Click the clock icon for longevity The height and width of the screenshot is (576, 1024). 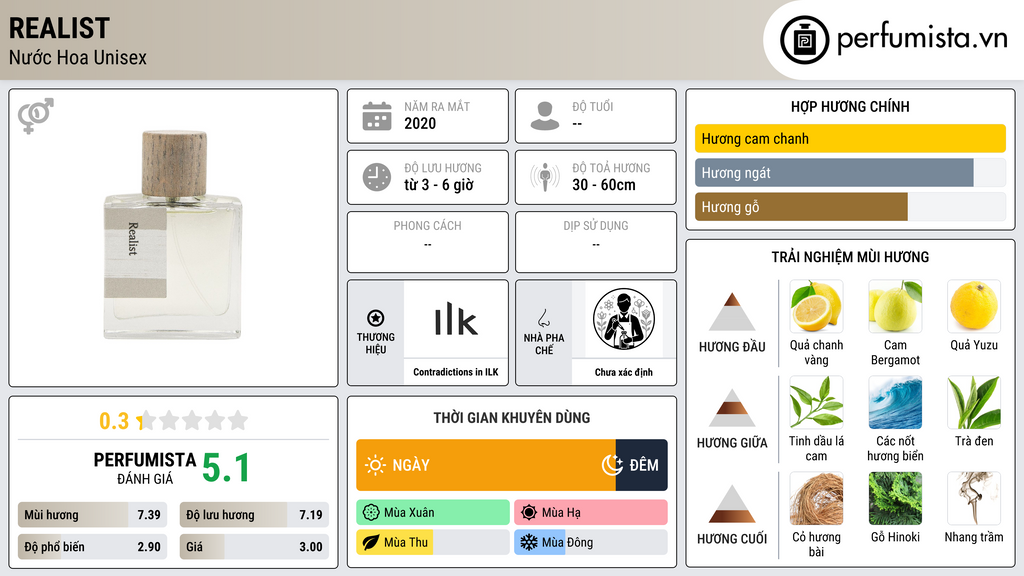click(x=377, y=177)
